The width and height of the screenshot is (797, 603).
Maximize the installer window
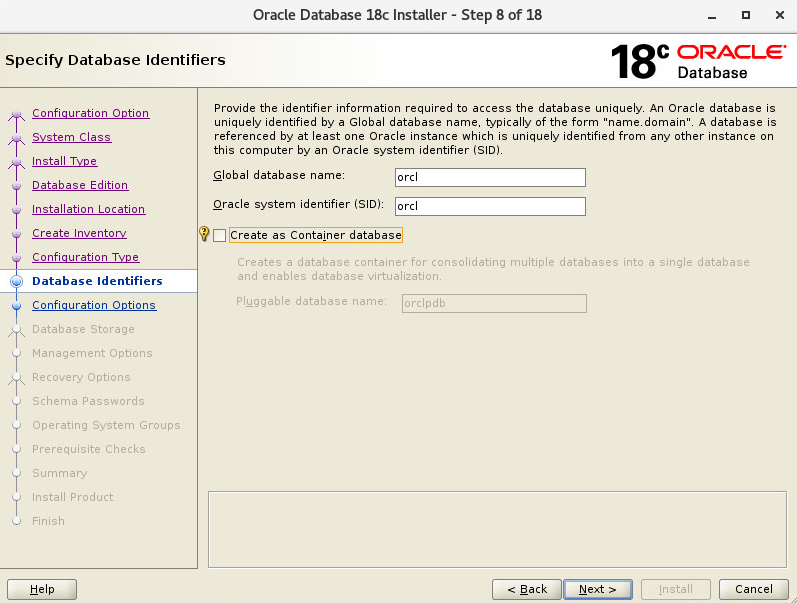746,15
